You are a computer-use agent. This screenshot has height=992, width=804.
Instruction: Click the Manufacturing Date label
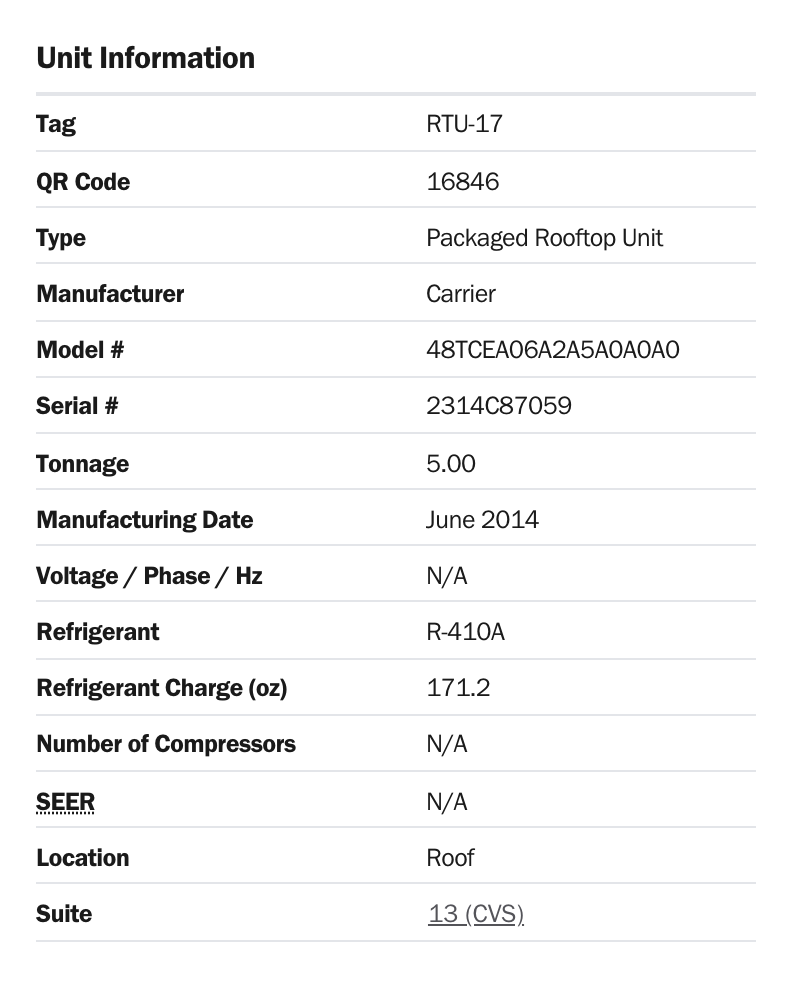click(145, 520)
